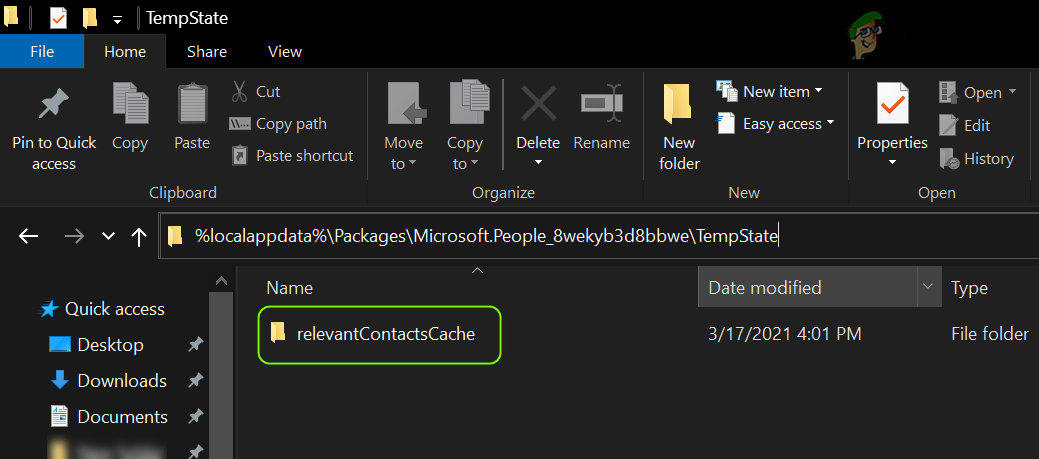Image resolution: width=1039 pixels, height=459 pixels.
Task: Switch to the Share ribbon tab
Action: pyautogui.click(x=207, y=52)
